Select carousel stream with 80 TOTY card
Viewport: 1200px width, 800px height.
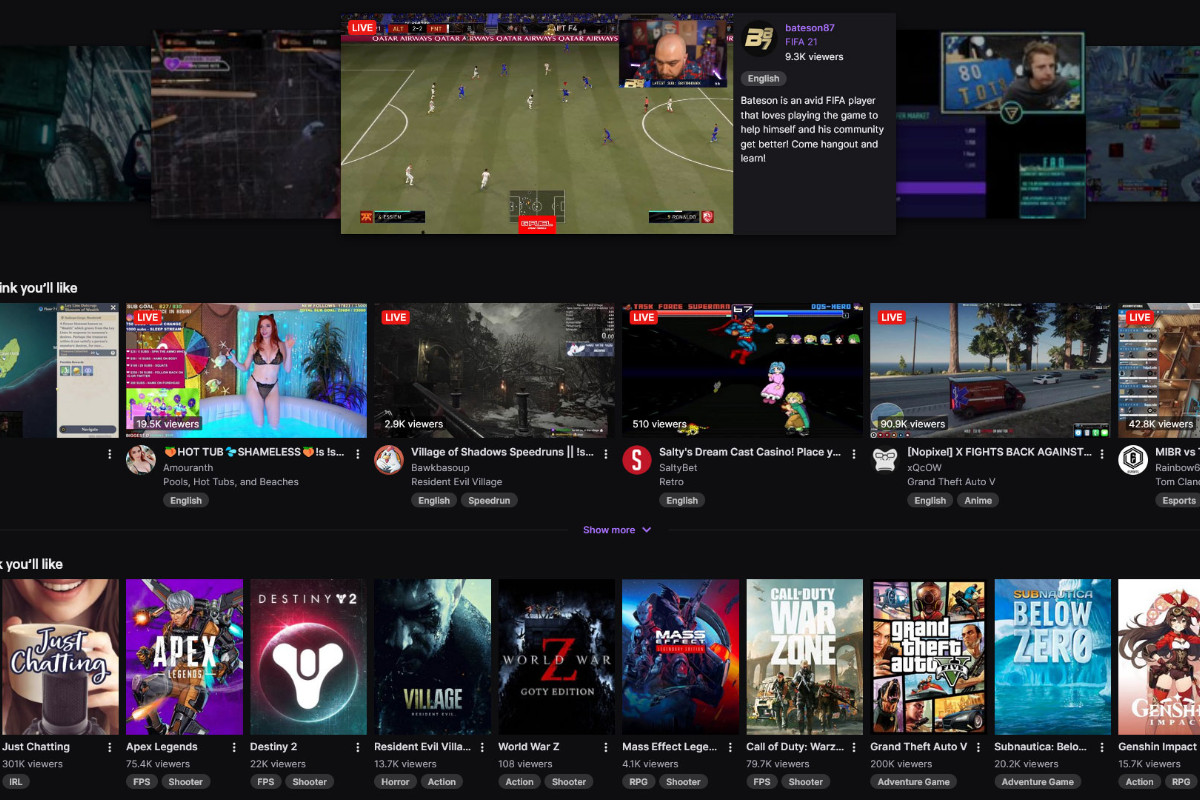pos(990,124)
